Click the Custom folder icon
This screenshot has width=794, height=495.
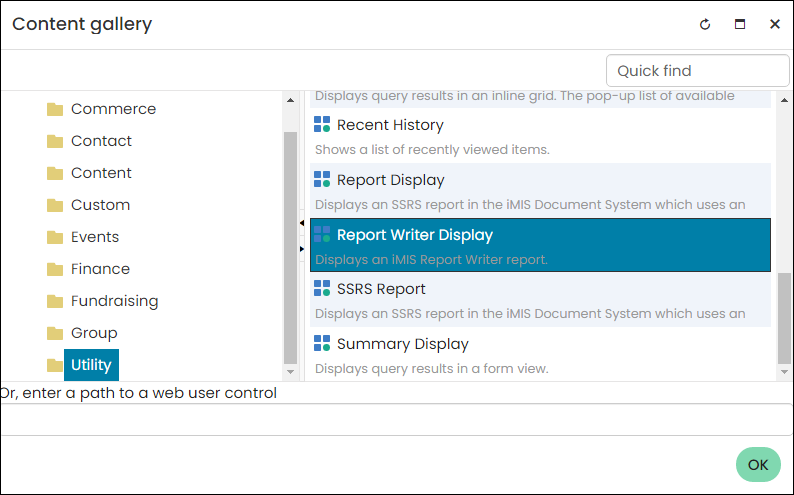[x=55, y=205]
